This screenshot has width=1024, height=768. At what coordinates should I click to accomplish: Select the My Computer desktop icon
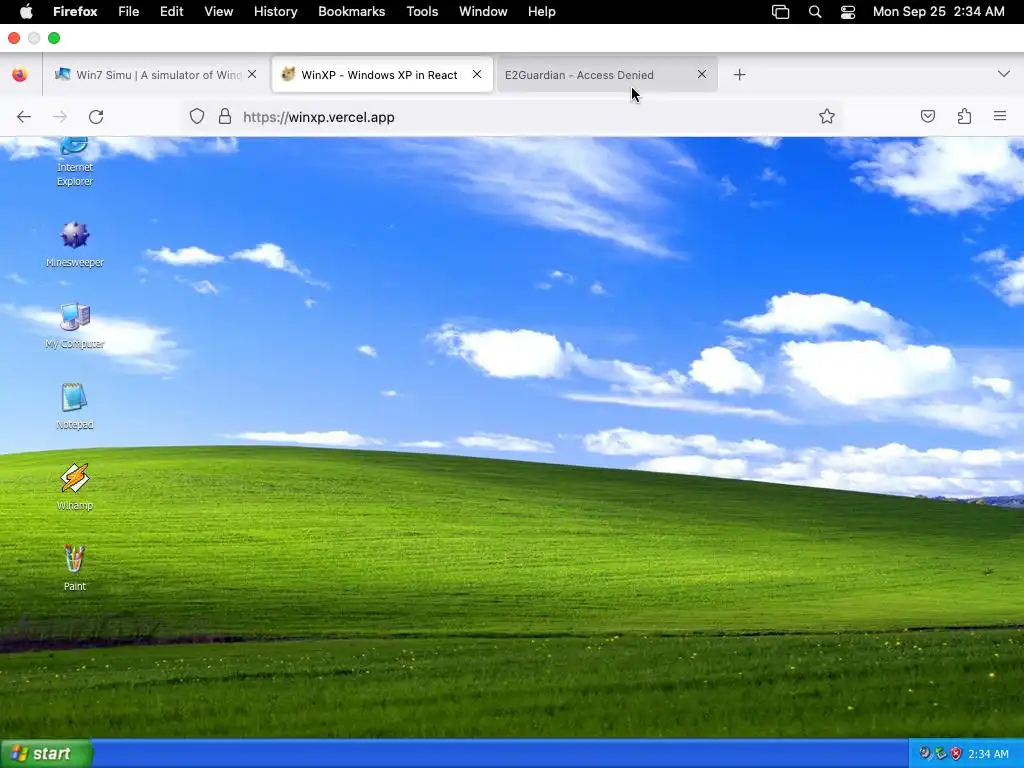tap(74, 325)
